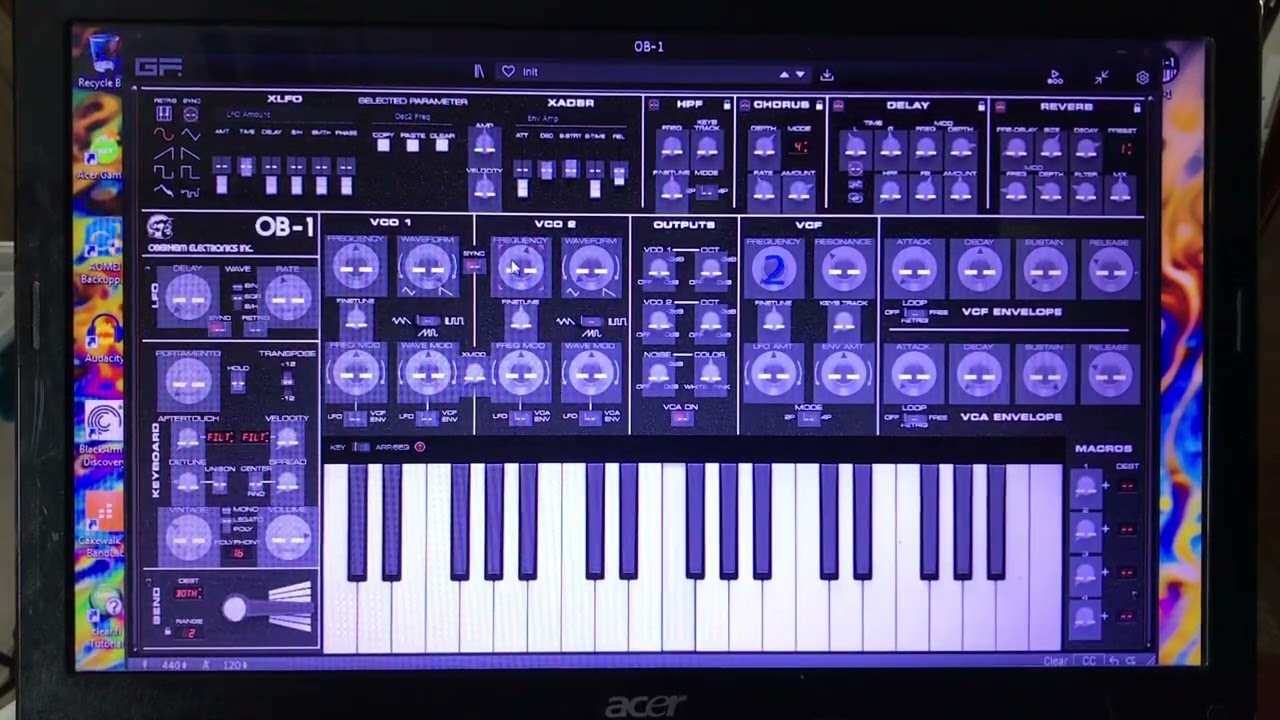Screen dimensions: 1280x720
Task: Click the shrink arrows icon in the top bar
Action: point(1101,77)
